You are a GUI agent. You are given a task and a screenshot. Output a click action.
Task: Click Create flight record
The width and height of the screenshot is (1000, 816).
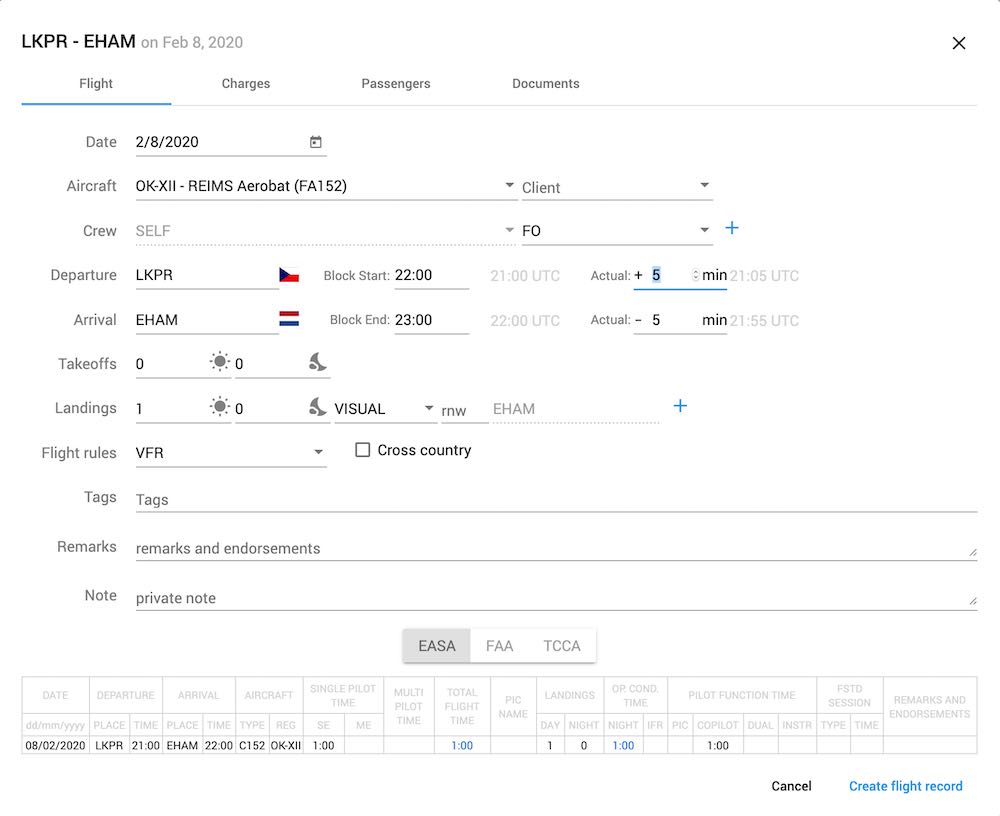pyautogui.click(x=905, y=786)
